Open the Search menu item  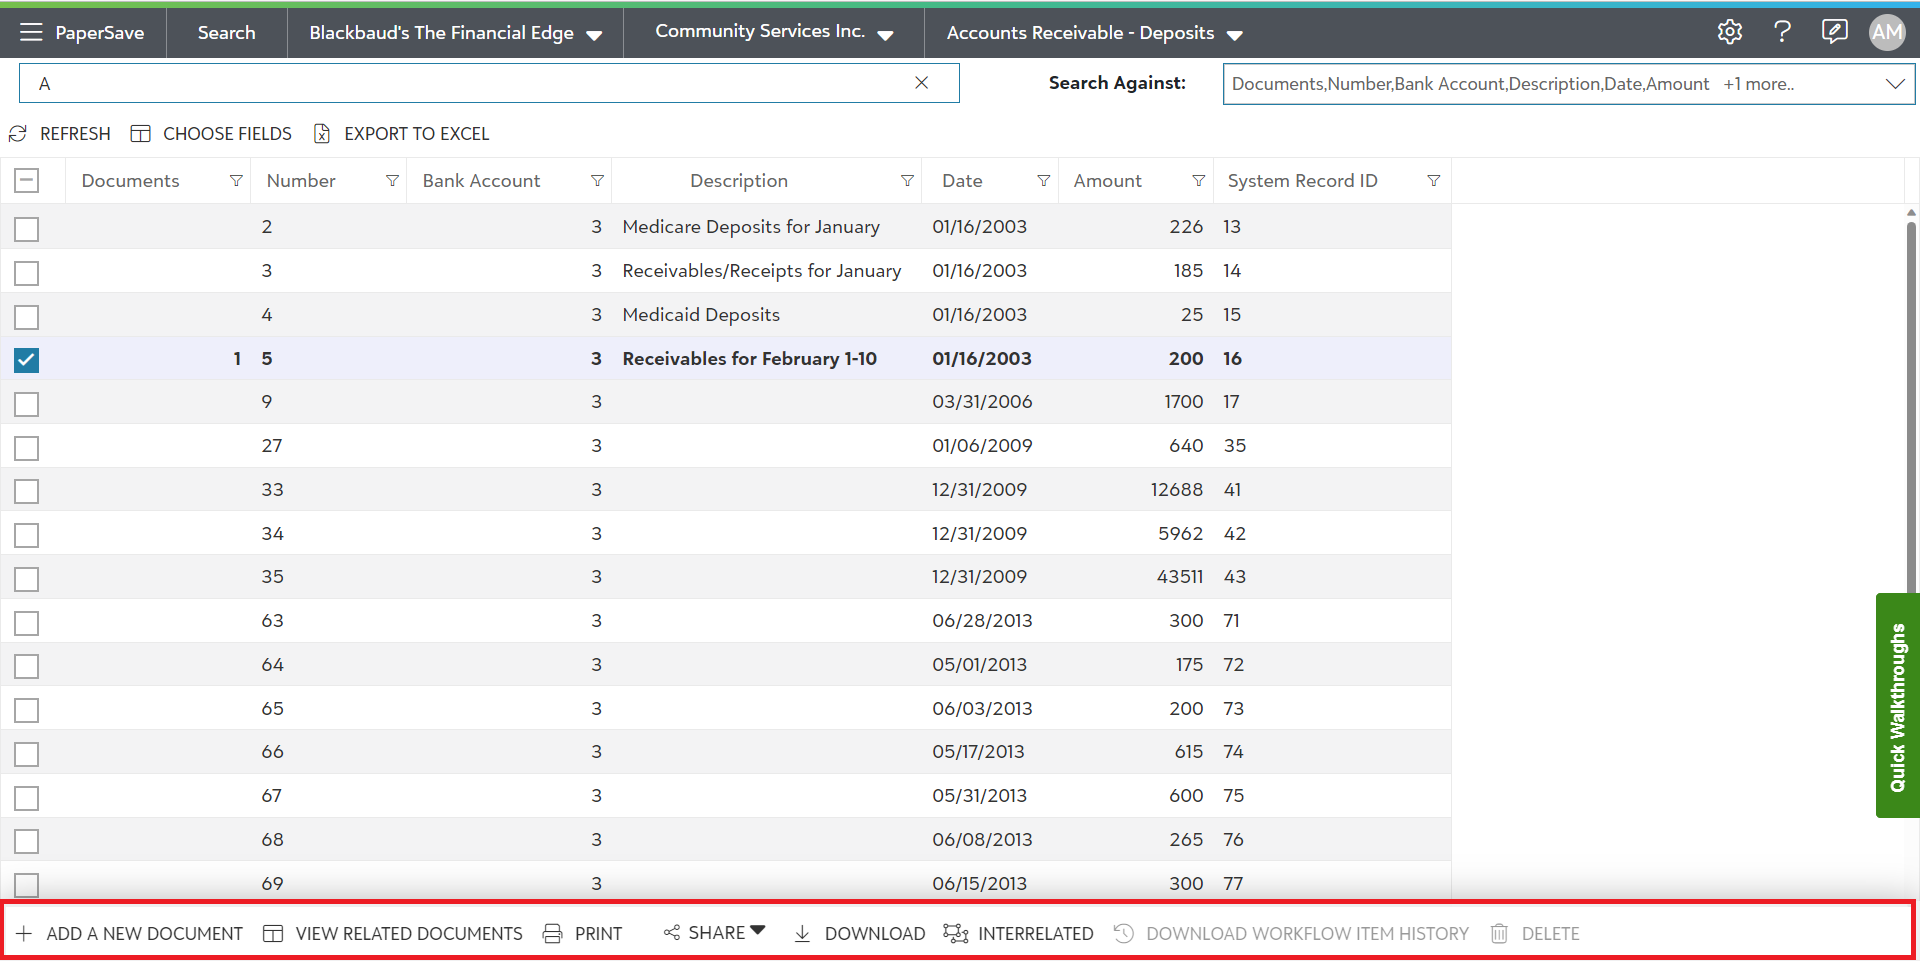226,33
